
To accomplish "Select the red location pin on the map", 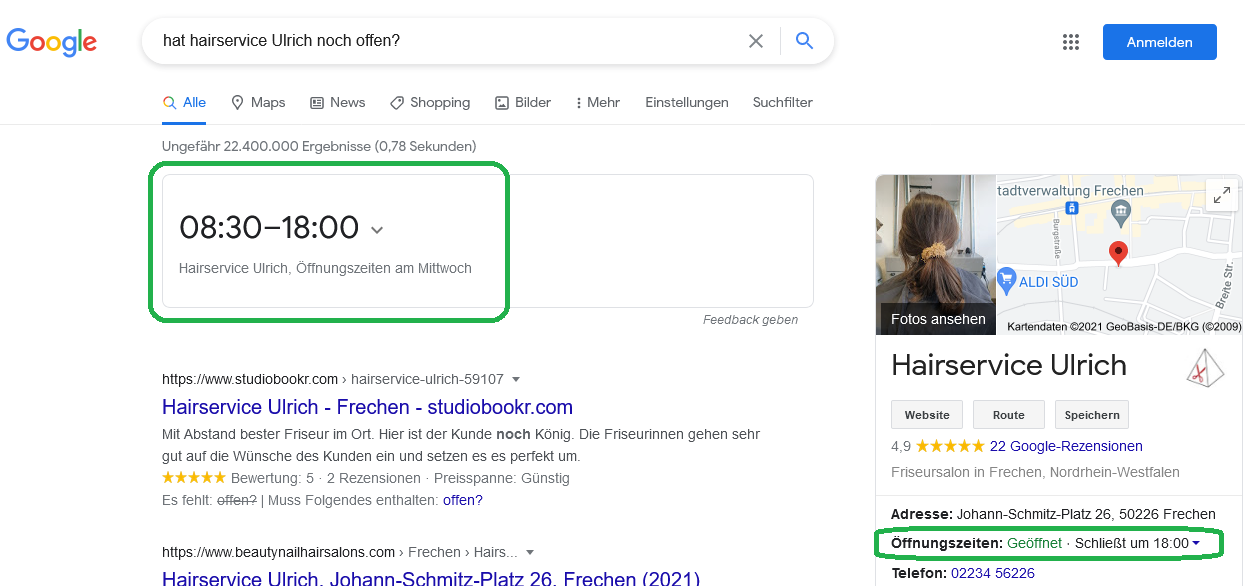I will 1119,253.
